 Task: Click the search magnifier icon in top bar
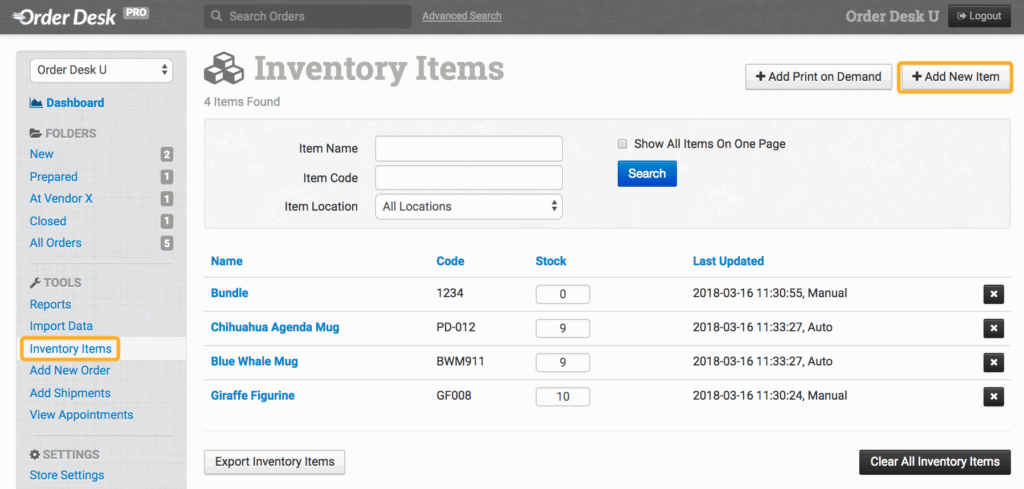click(x=216, y=17)
